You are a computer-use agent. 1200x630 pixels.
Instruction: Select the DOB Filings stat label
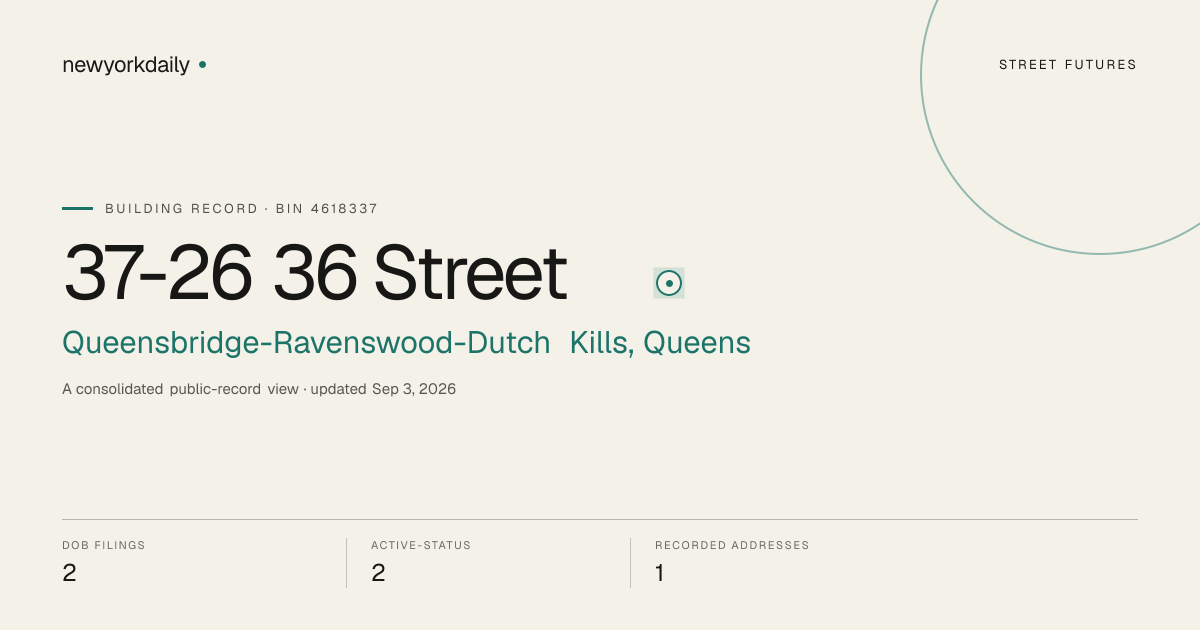(104, 545)
